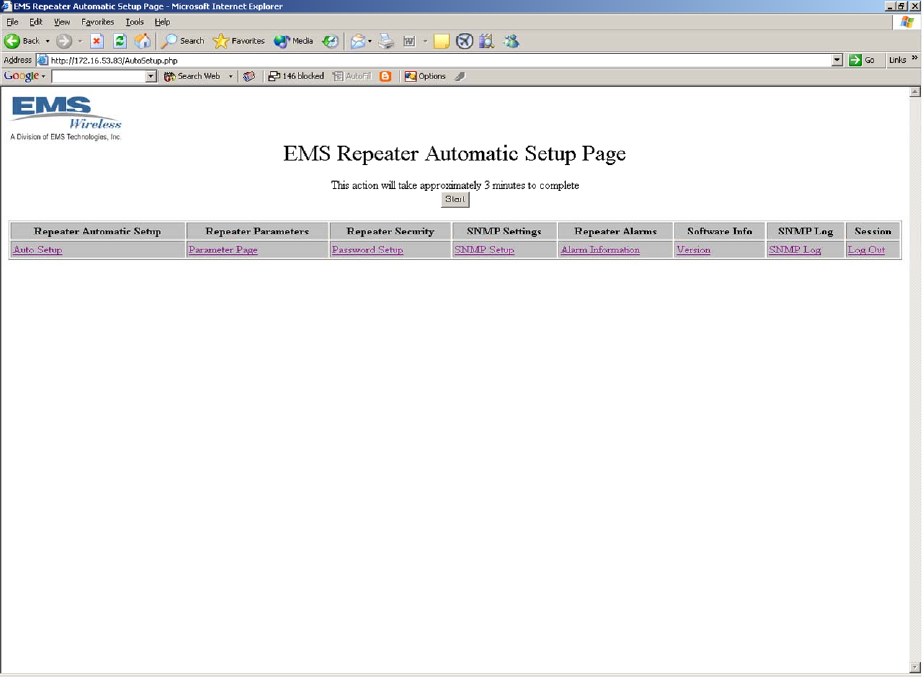Click the AutoFill toolbar button
Screen dimensions: 922x677
pyautogui.click(x=352, y=76)
